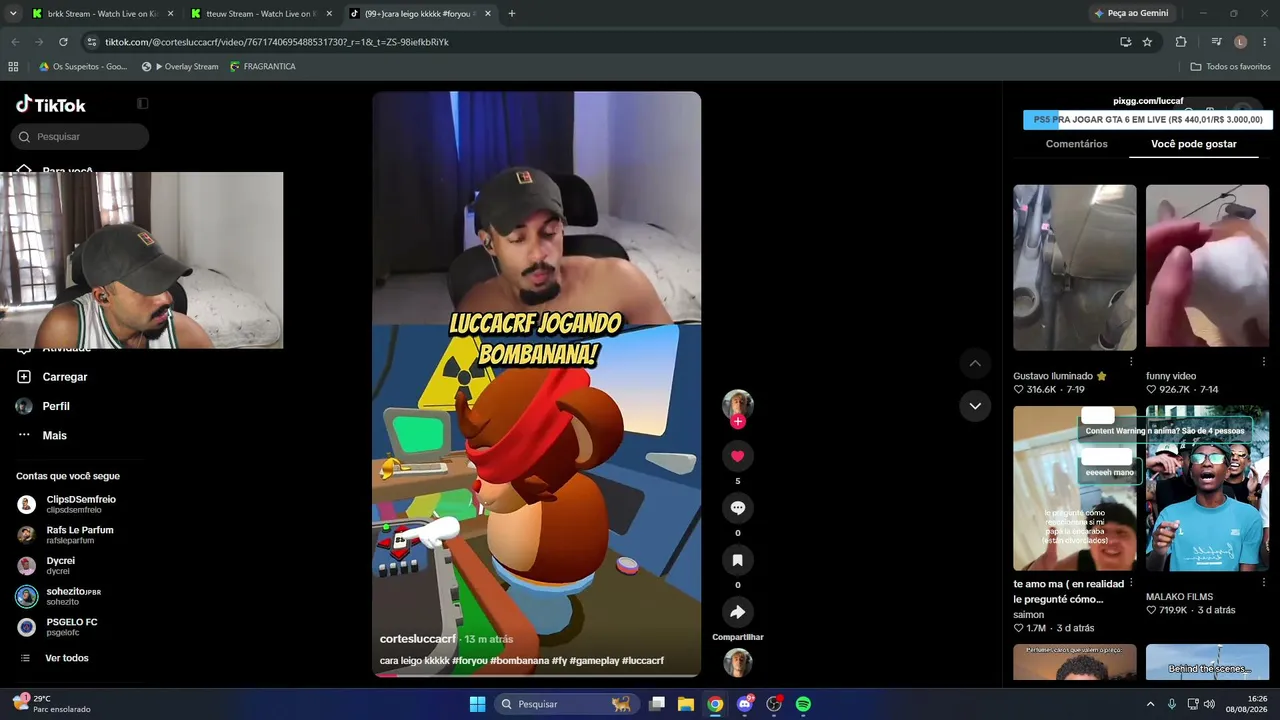The height and width of the screenshot is (720, 1280).
Task: Select the Você pode gostar tab
Action: click(x=1194, y=144)
